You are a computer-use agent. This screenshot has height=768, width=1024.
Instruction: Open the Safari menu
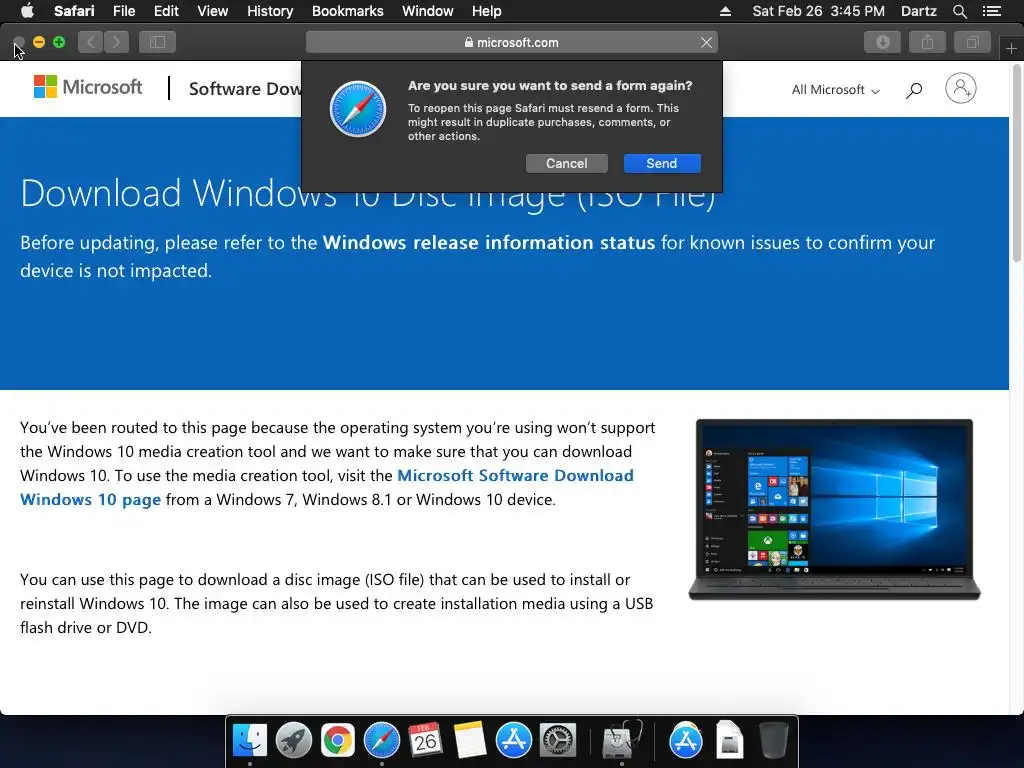(74, 11)
